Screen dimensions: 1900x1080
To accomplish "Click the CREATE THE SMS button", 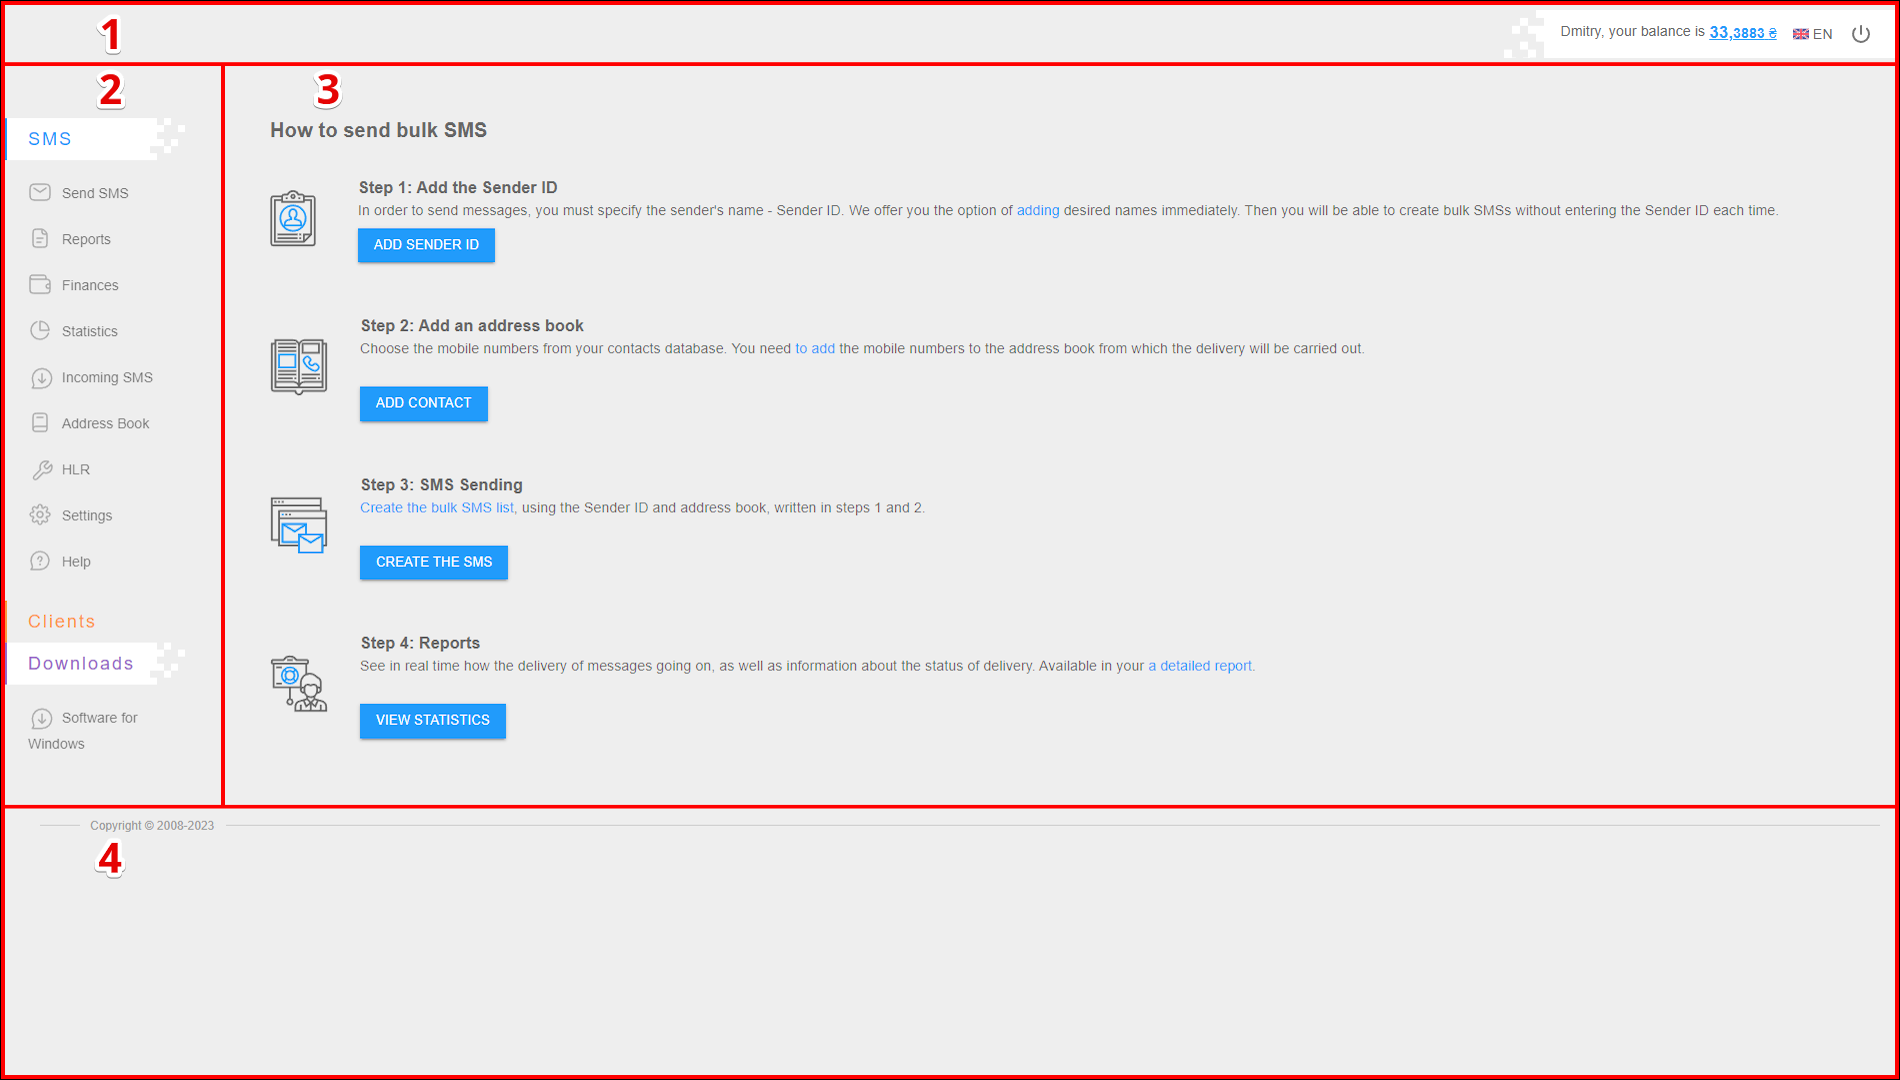I will (x=434, y=562).
